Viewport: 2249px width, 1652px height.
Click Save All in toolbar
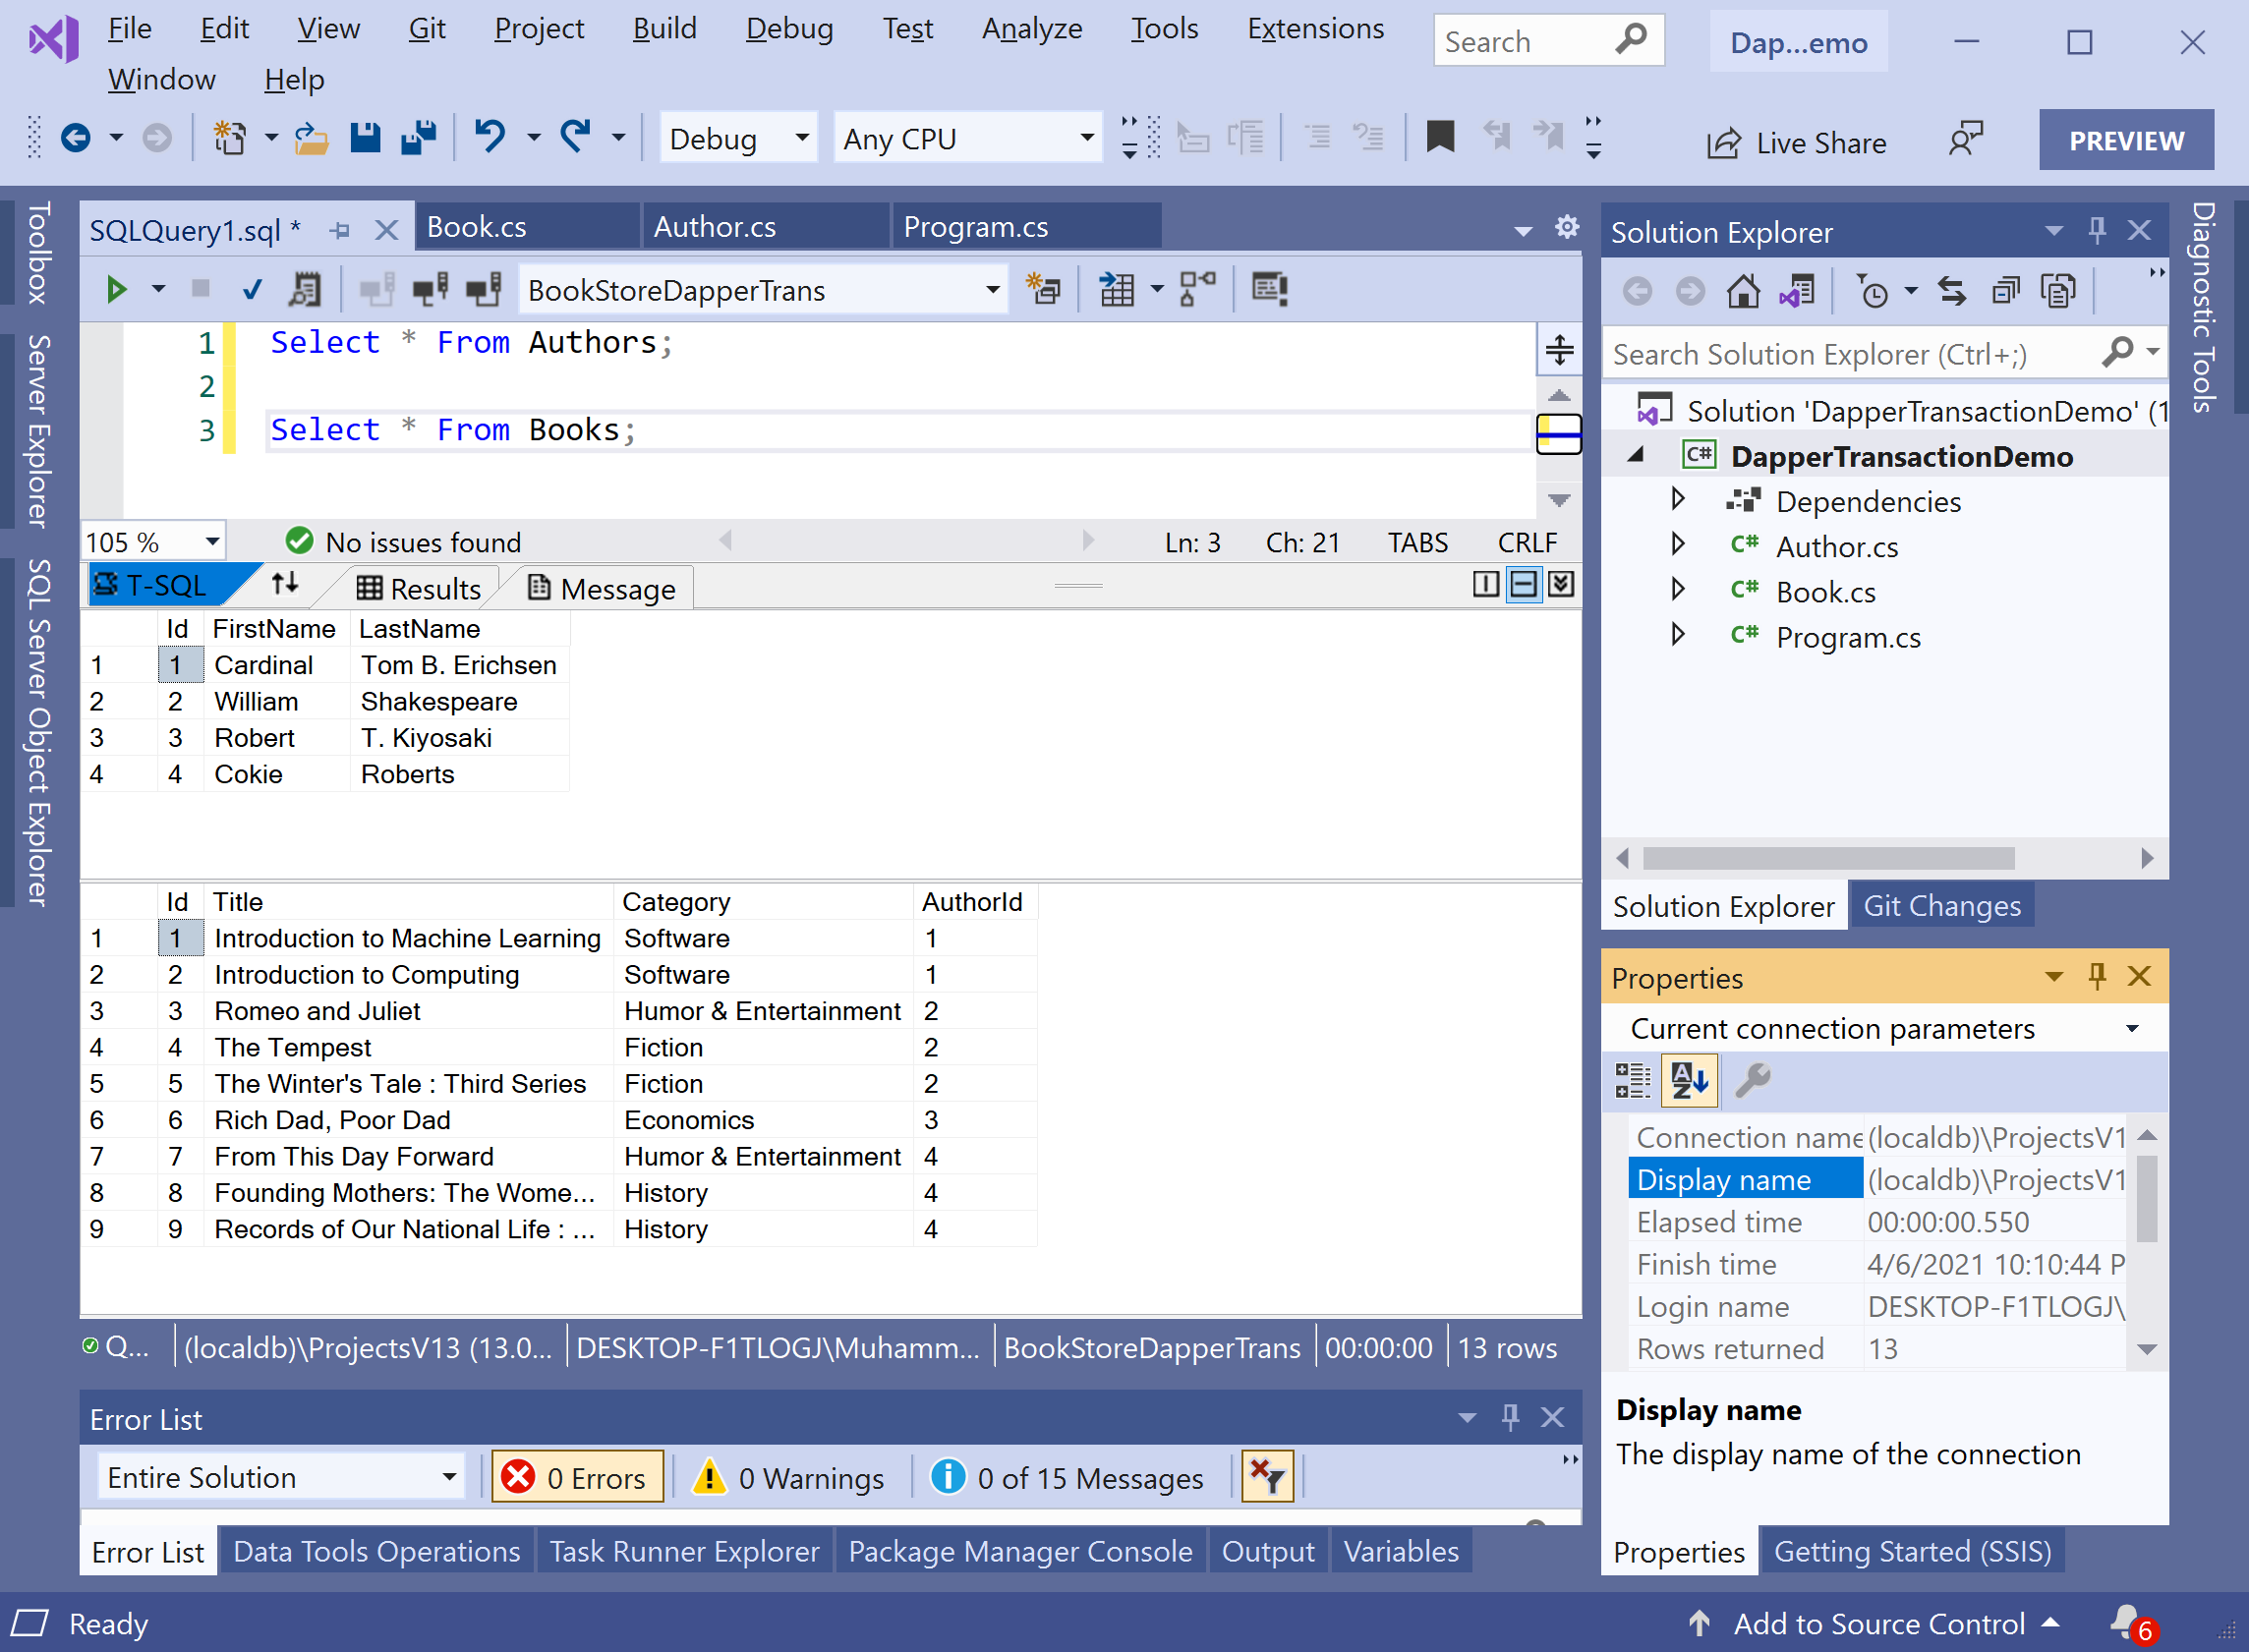tap(419, 137)
